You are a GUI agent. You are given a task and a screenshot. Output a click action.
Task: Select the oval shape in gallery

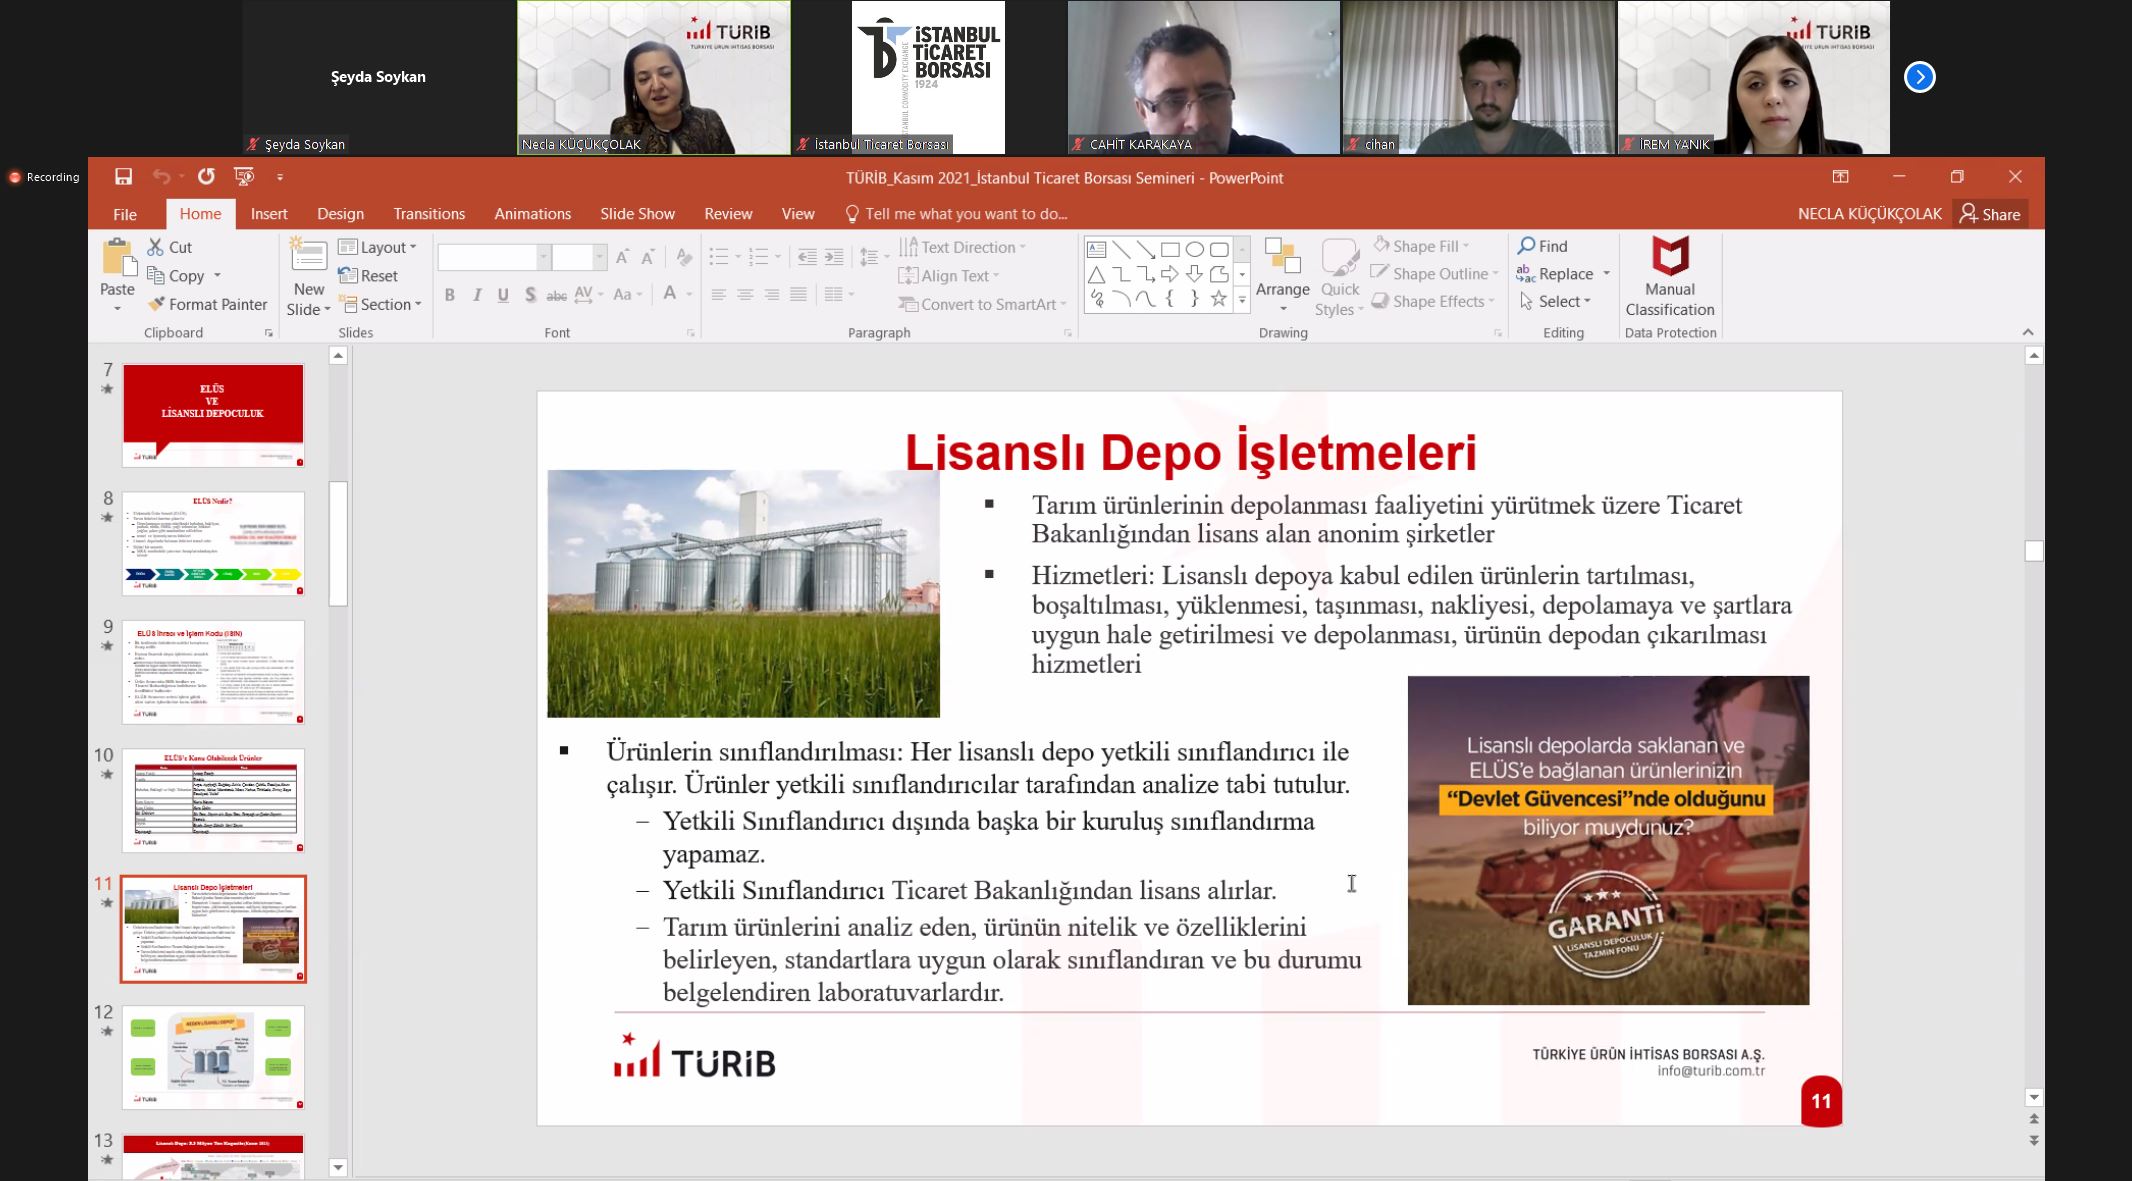tap(1194, 249)
